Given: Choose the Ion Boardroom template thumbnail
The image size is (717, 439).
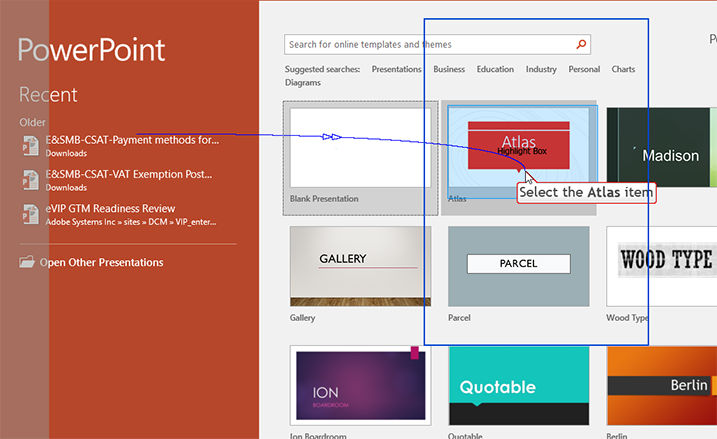Looking at the screenshot, I should (x=360, y=385).
